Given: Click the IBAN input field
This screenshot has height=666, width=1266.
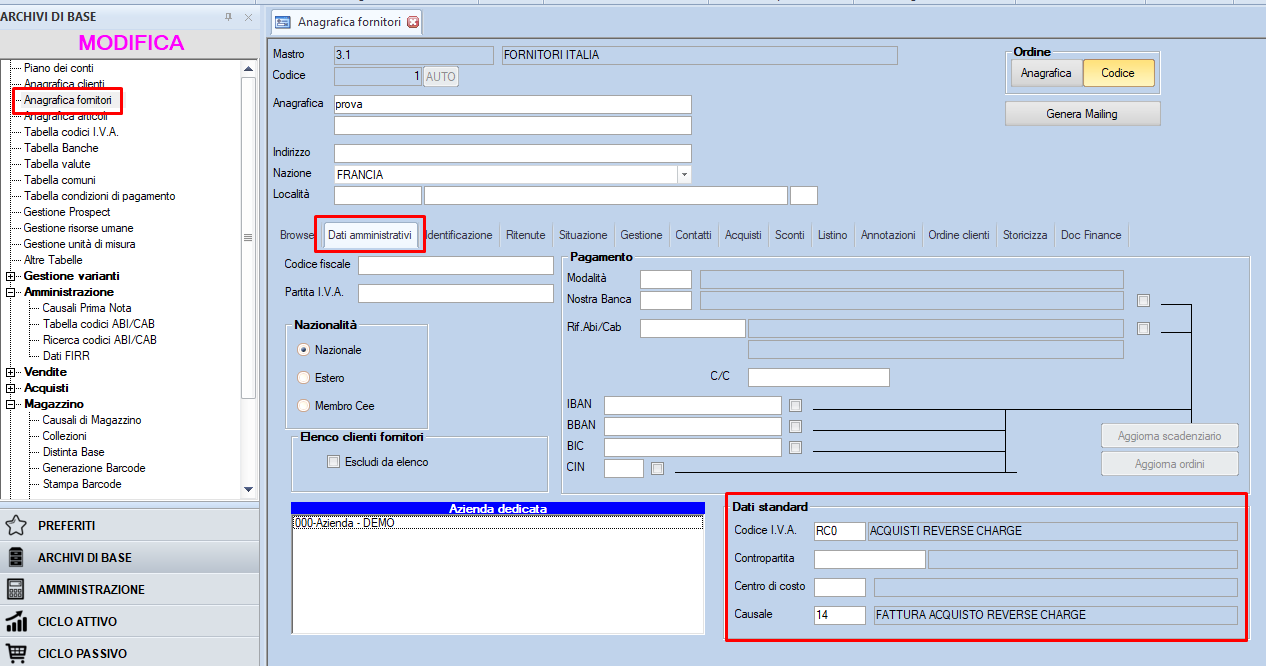Looking at the screenshot, I should (x=692, y=405).
